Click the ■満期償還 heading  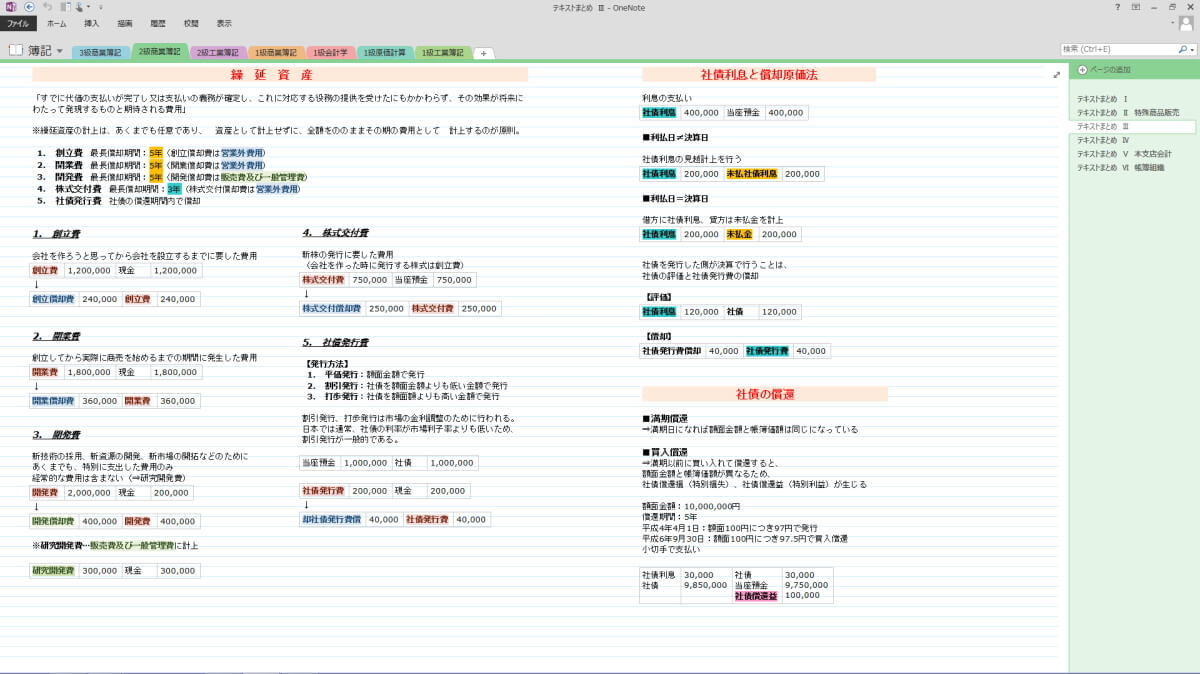pyautogui.click(x=665, y=418)
